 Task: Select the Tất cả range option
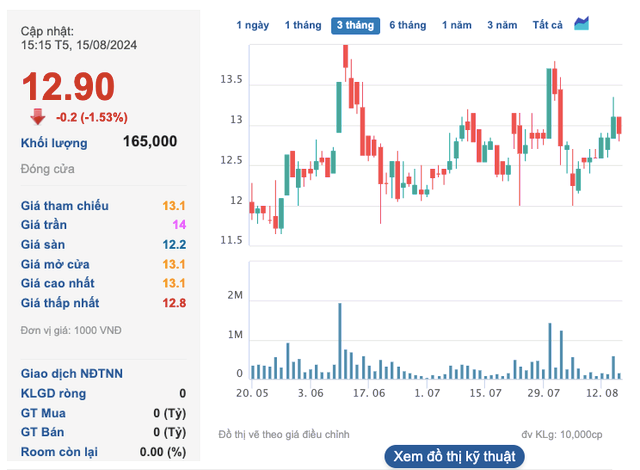click(548, 25)
